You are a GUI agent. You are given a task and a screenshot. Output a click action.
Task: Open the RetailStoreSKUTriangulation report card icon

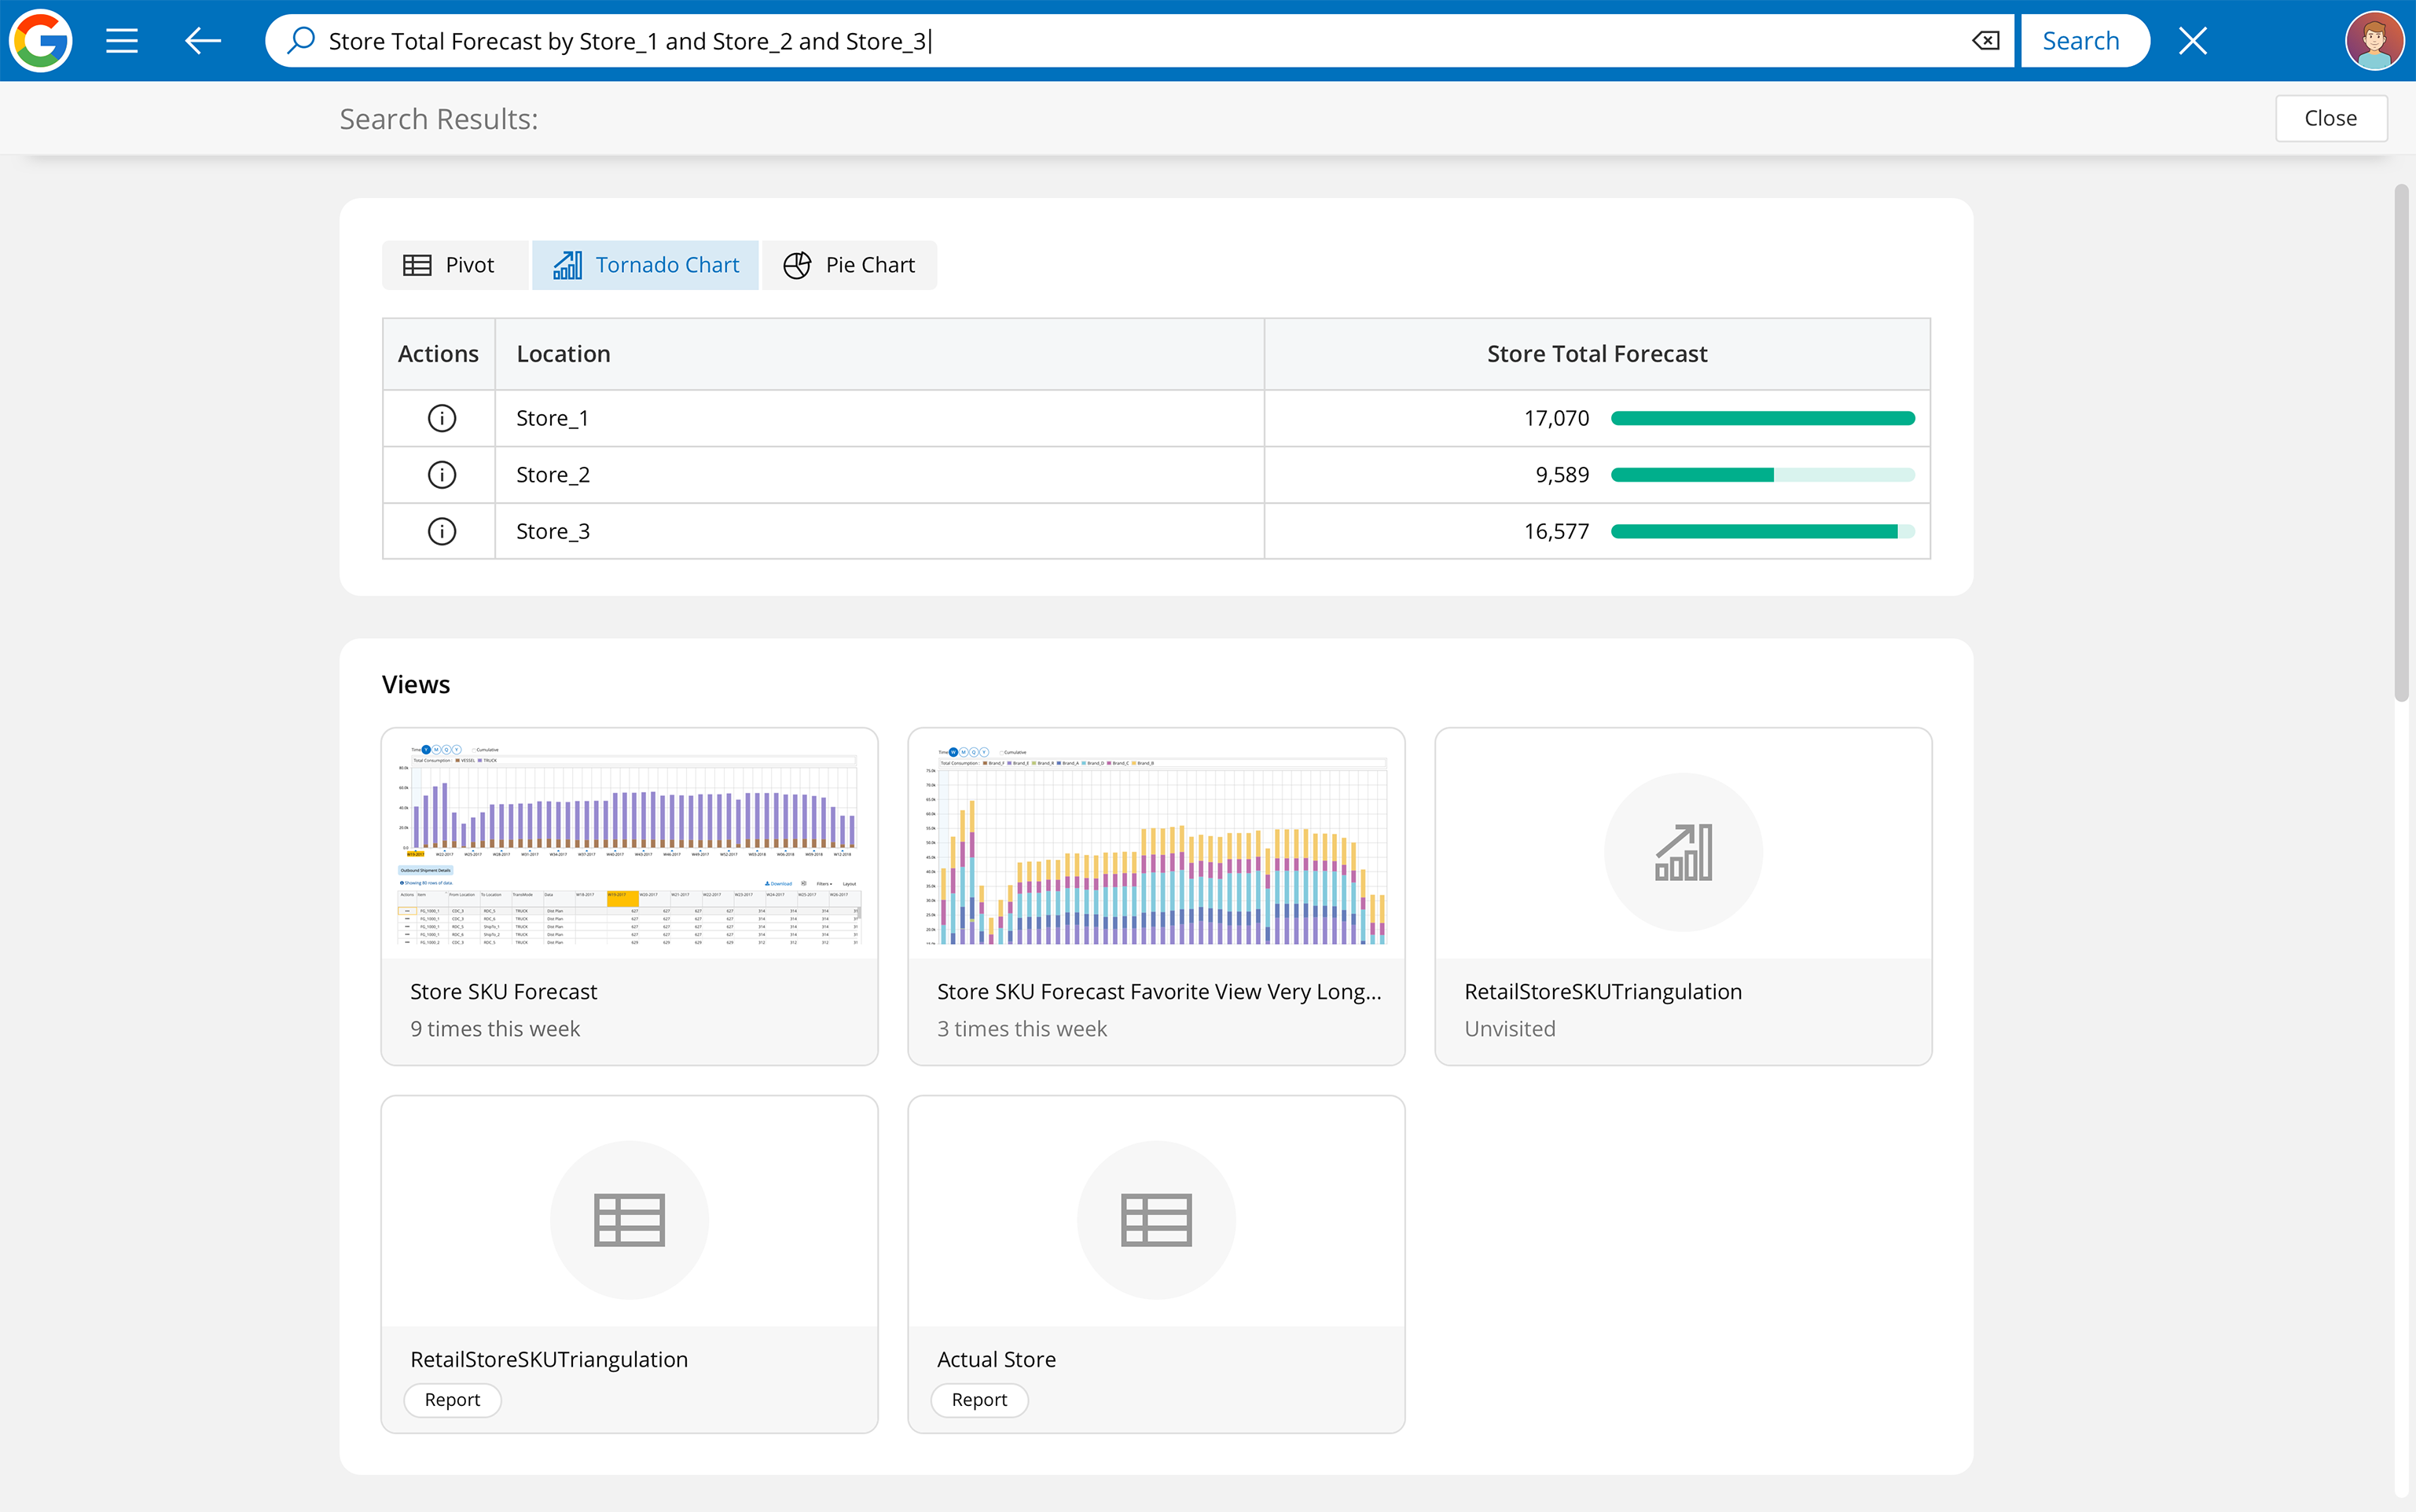[x=630, y=1219]
